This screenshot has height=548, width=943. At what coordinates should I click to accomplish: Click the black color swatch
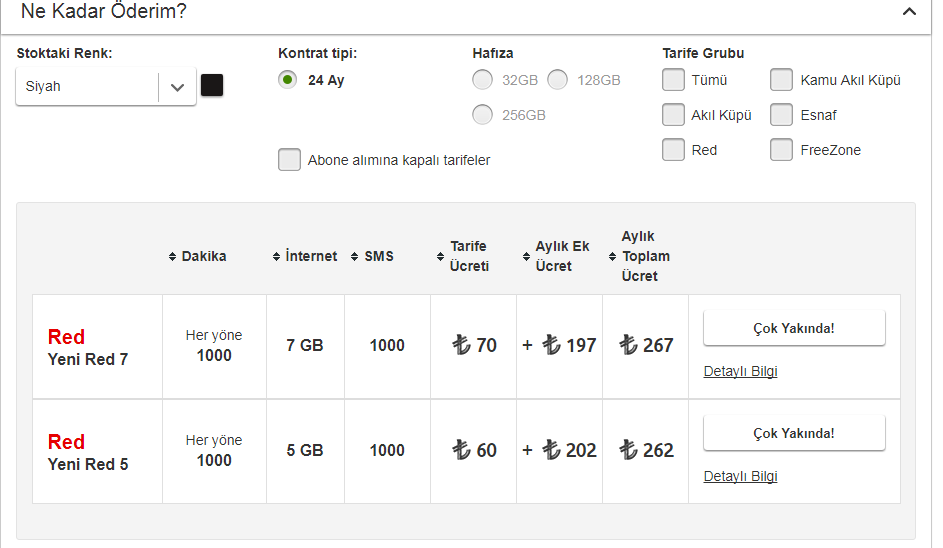pos(212,85)
